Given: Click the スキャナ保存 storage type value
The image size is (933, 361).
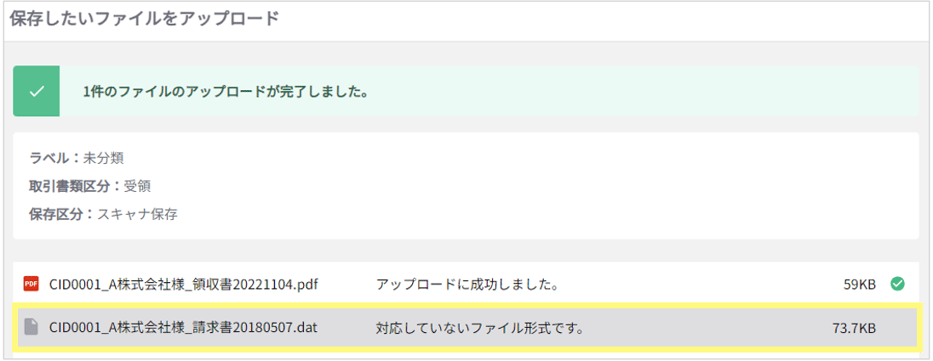Looking at the screenshot, I should point(137,214).
